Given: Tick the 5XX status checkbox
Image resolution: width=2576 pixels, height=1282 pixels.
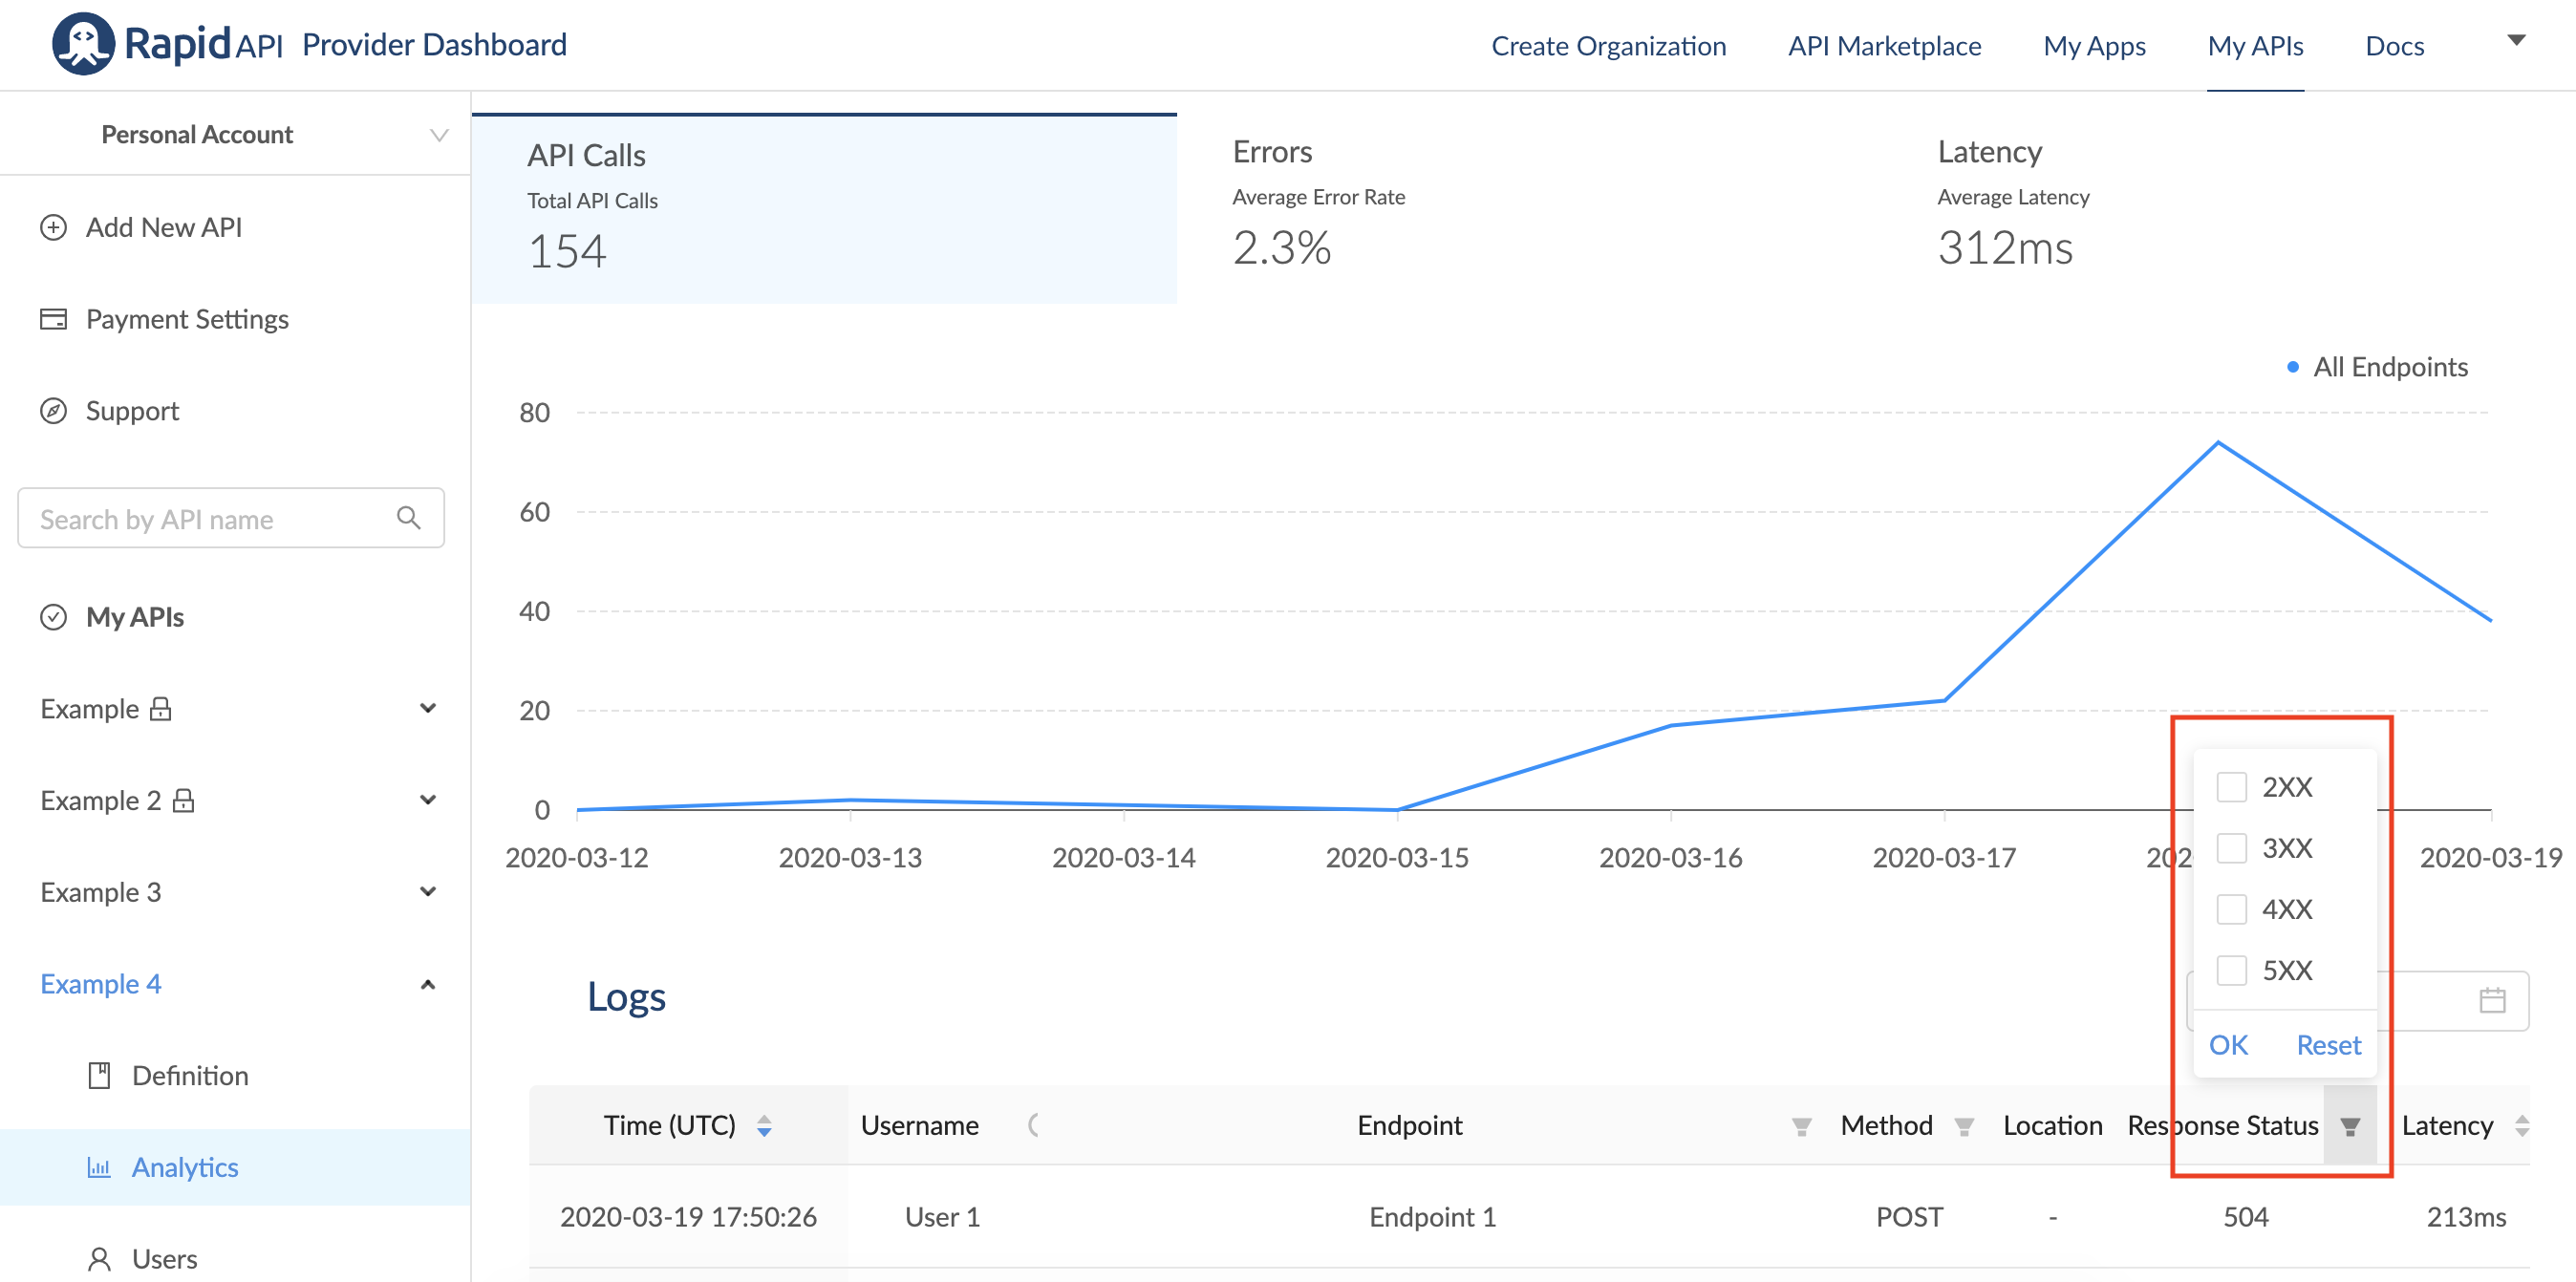Looking at the screenshot, I should tap(2231, 970).
